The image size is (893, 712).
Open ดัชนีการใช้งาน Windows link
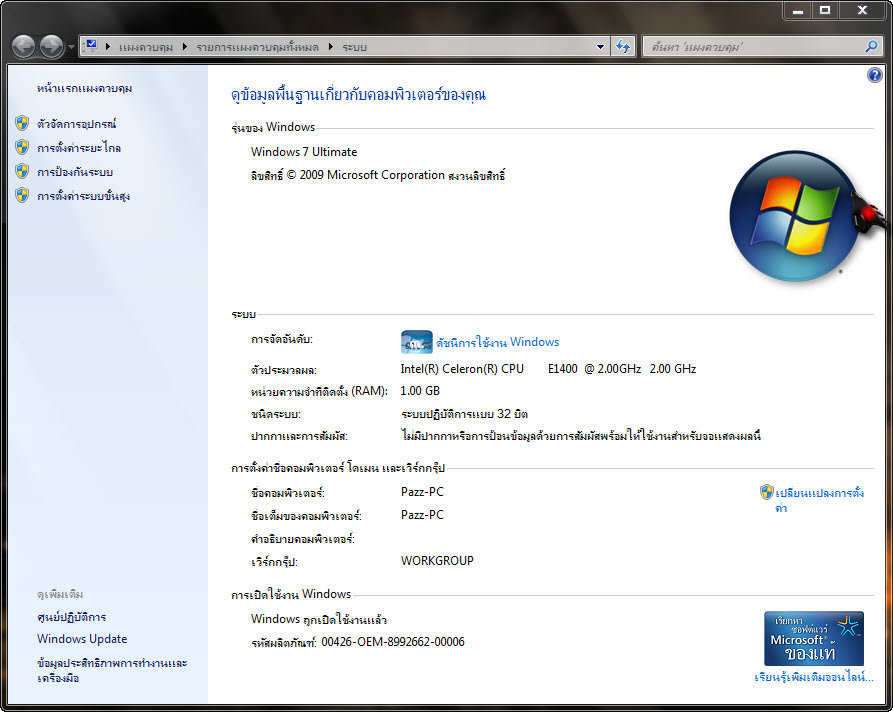coord(497,342)
